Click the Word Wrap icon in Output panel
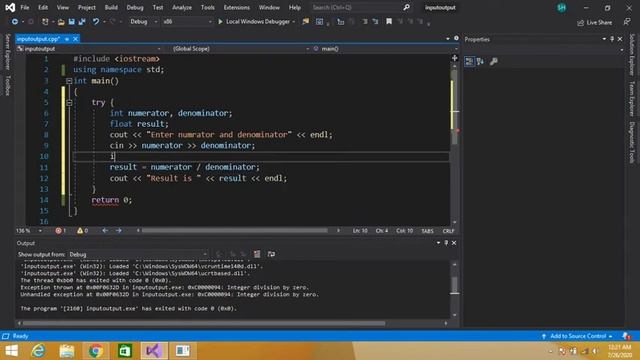Screen dimensions: 640x360 [271, 254]
